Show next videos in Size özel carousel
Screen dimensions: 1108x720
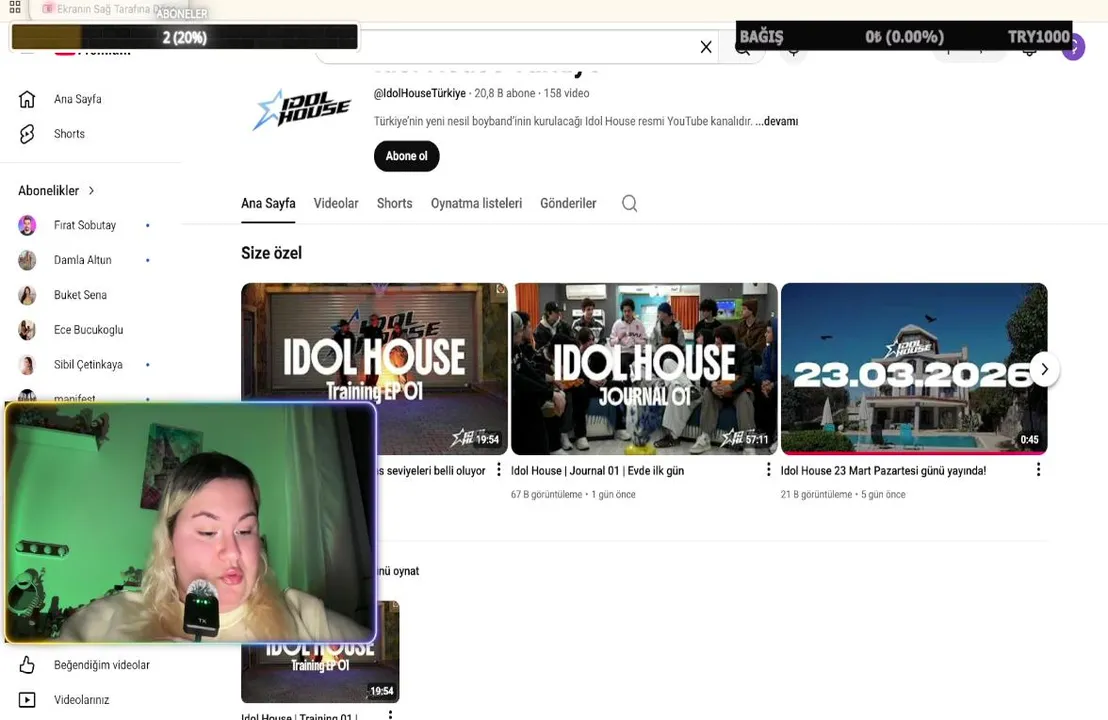[x=1044, y=369]
